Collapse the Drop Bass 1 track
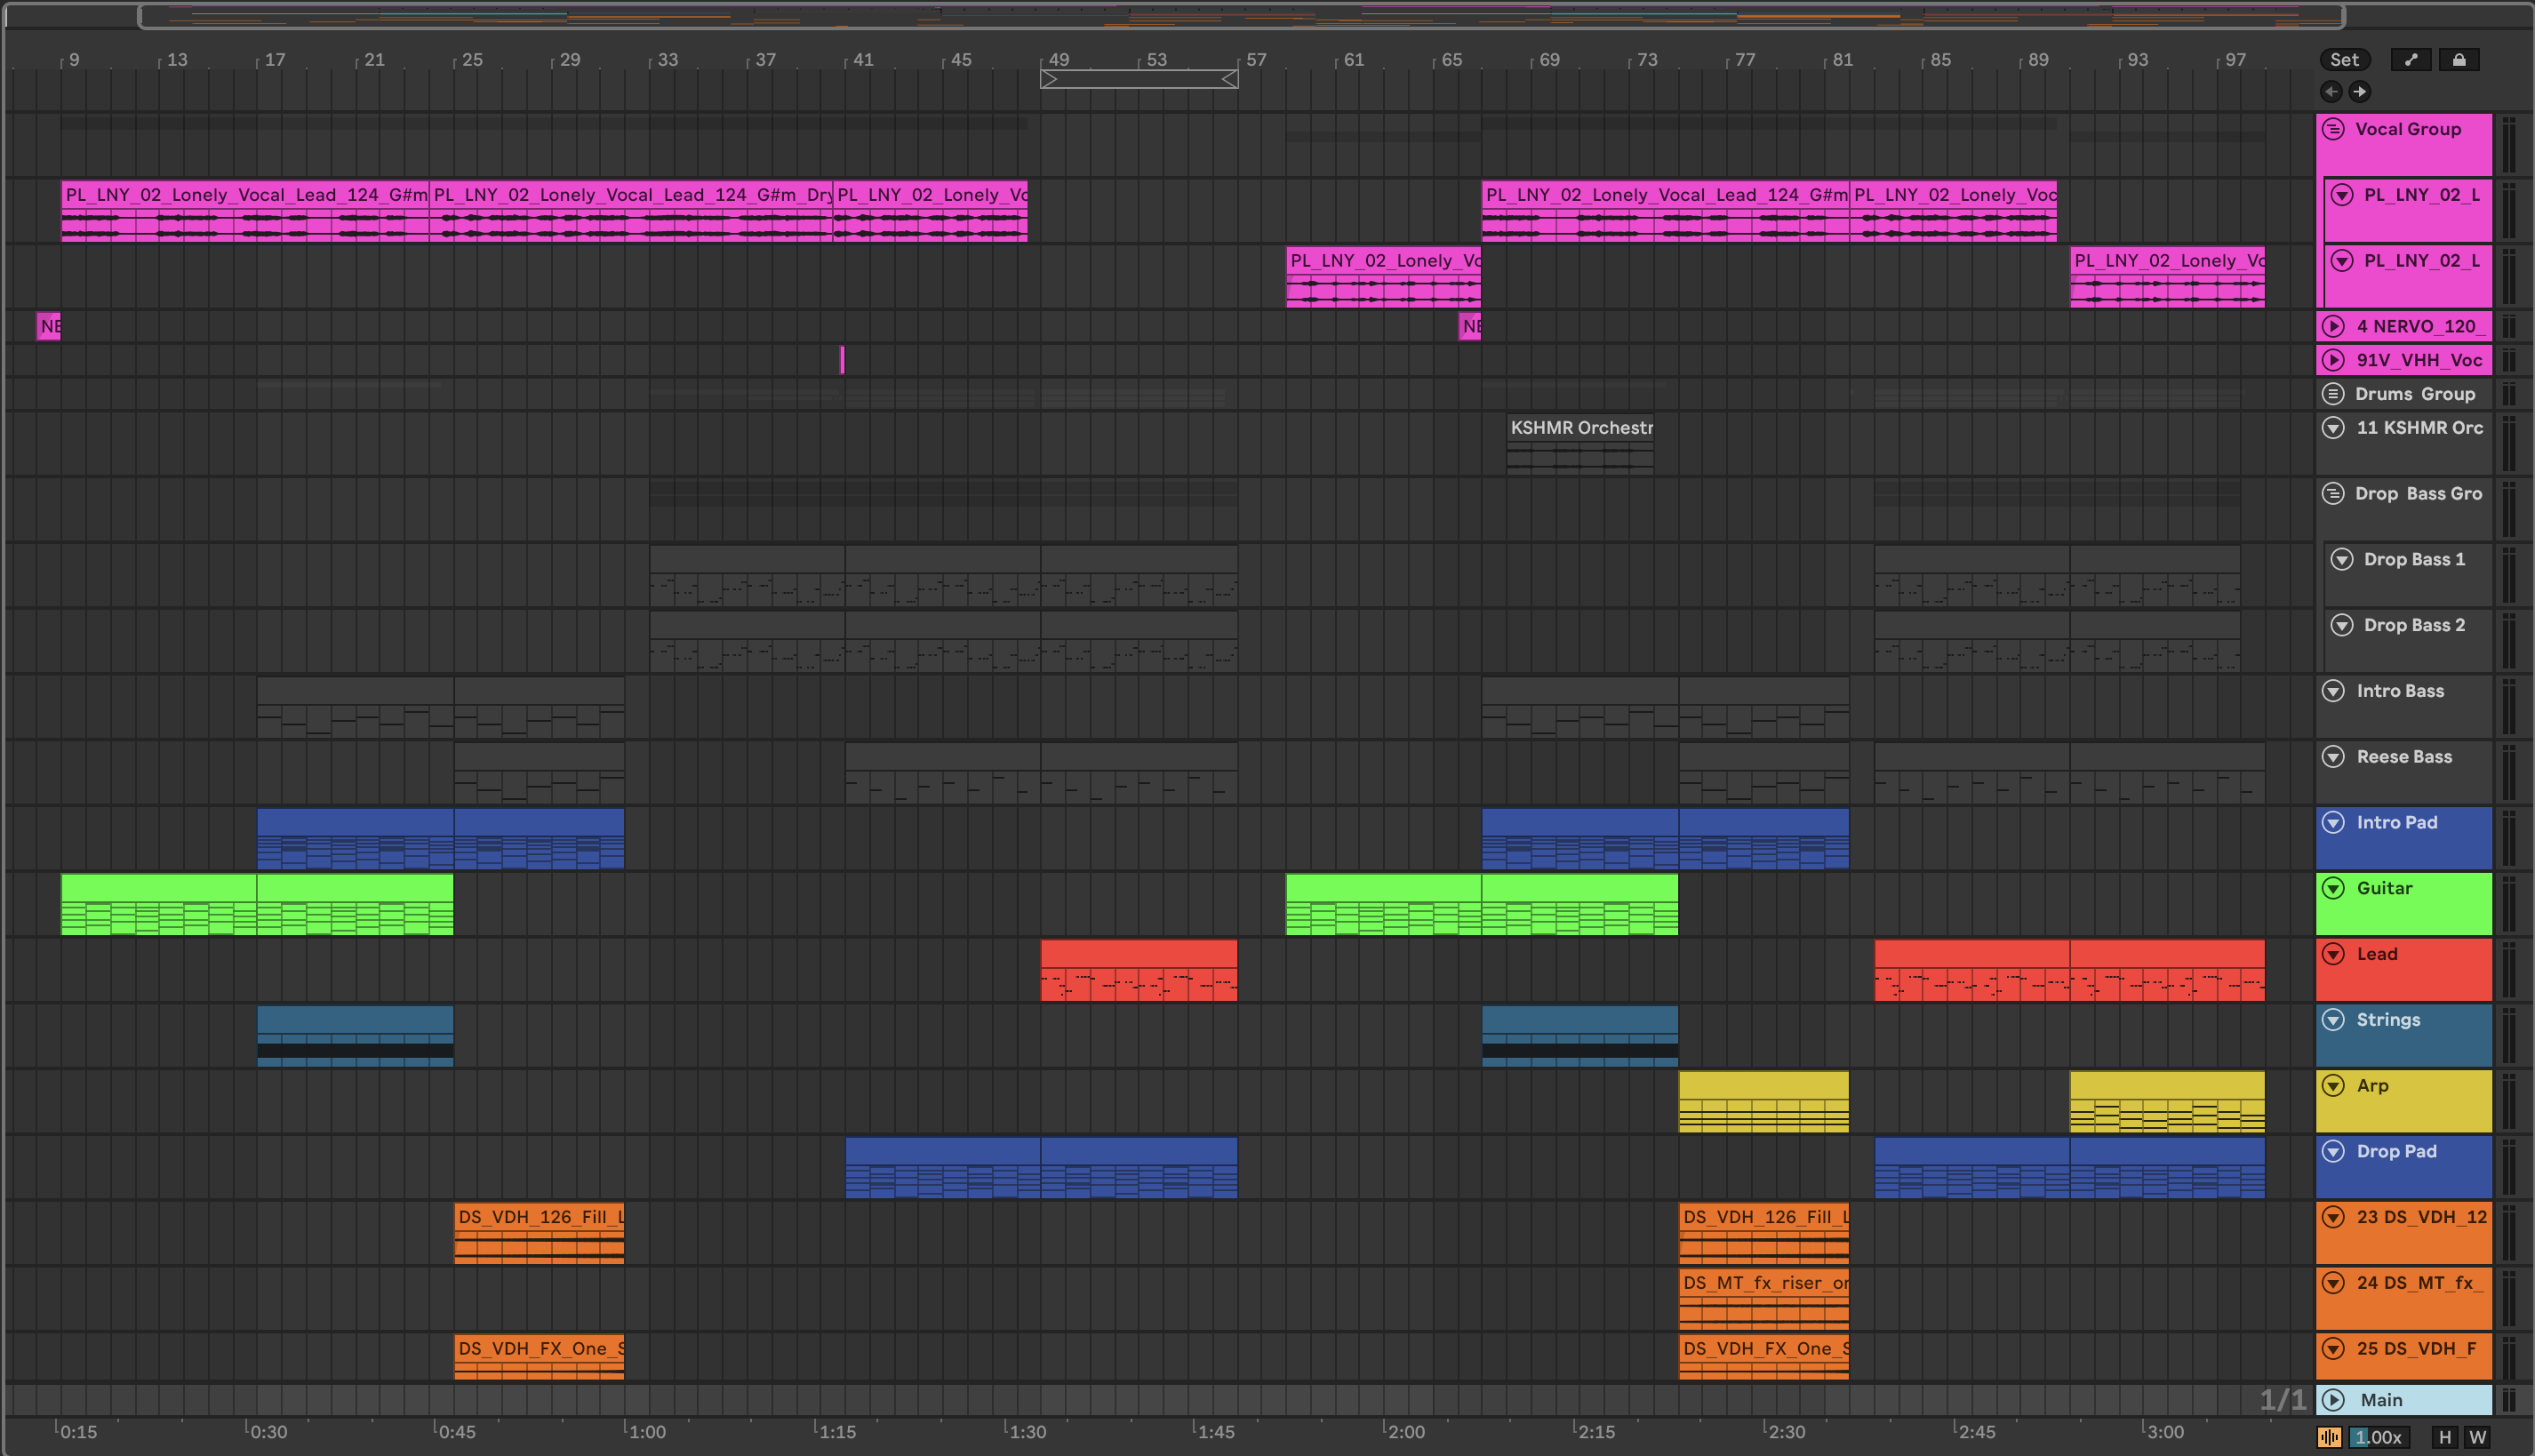This screenshot has height=1456, width=2535. 2342,559
